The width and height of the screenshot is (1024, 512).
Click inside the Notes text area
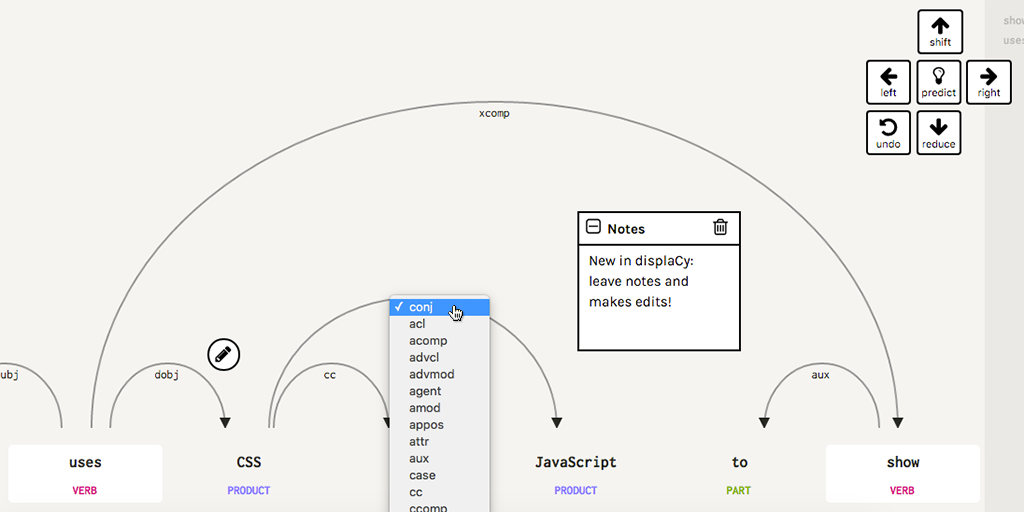(658, 300)
